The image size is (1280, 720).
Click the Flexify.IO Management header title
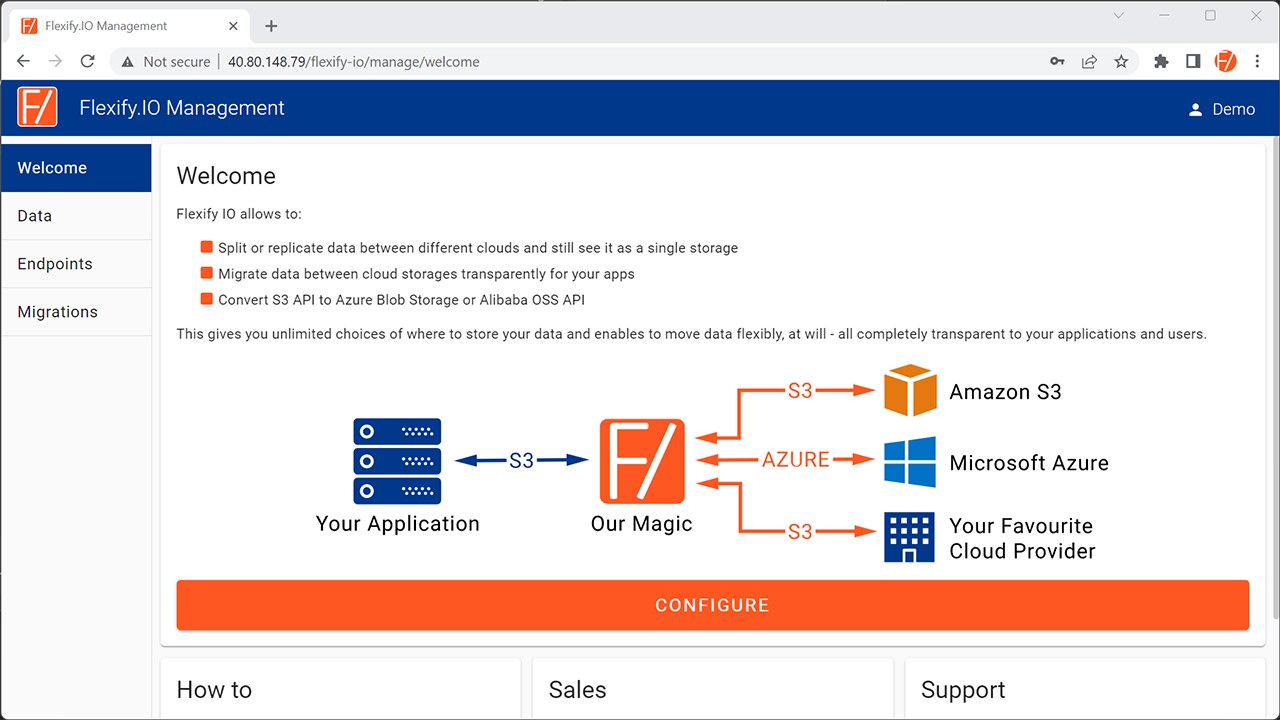[x=182, y=108]
